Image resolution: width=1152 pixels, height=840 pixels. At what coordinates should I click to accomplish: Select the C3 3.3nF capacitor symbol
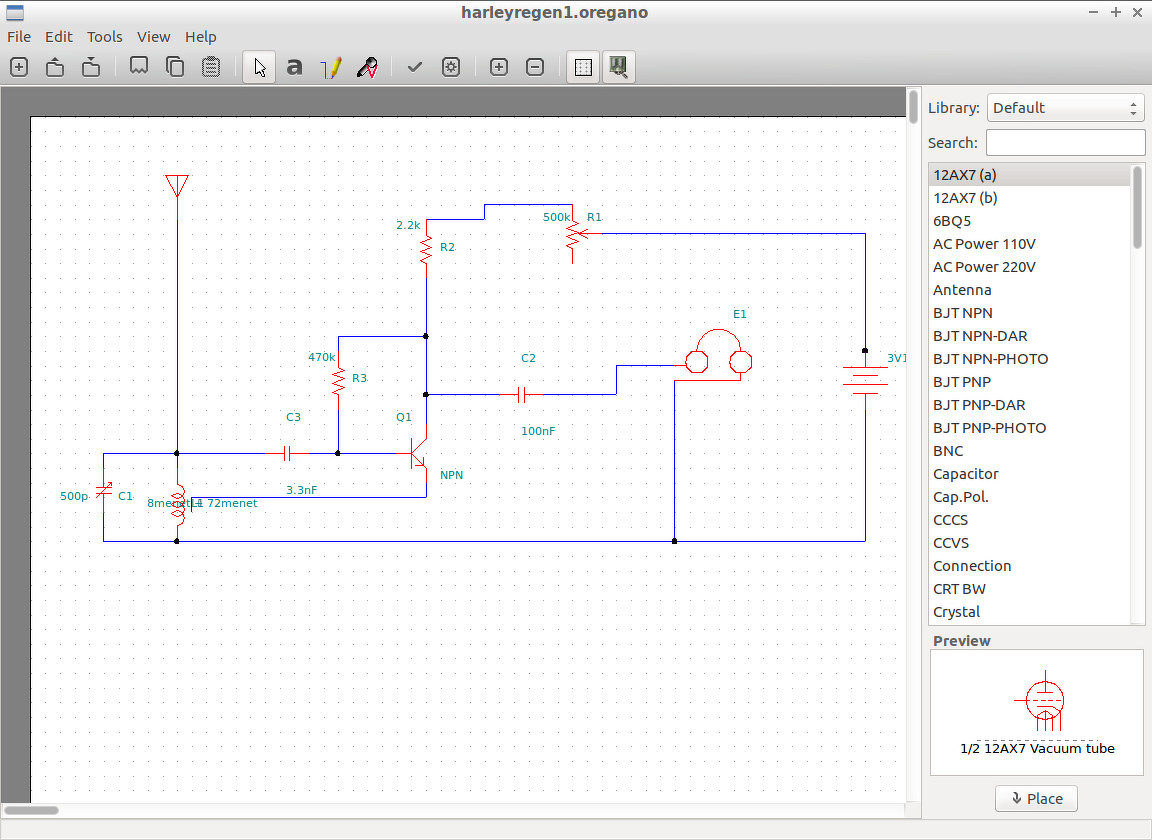287,453
